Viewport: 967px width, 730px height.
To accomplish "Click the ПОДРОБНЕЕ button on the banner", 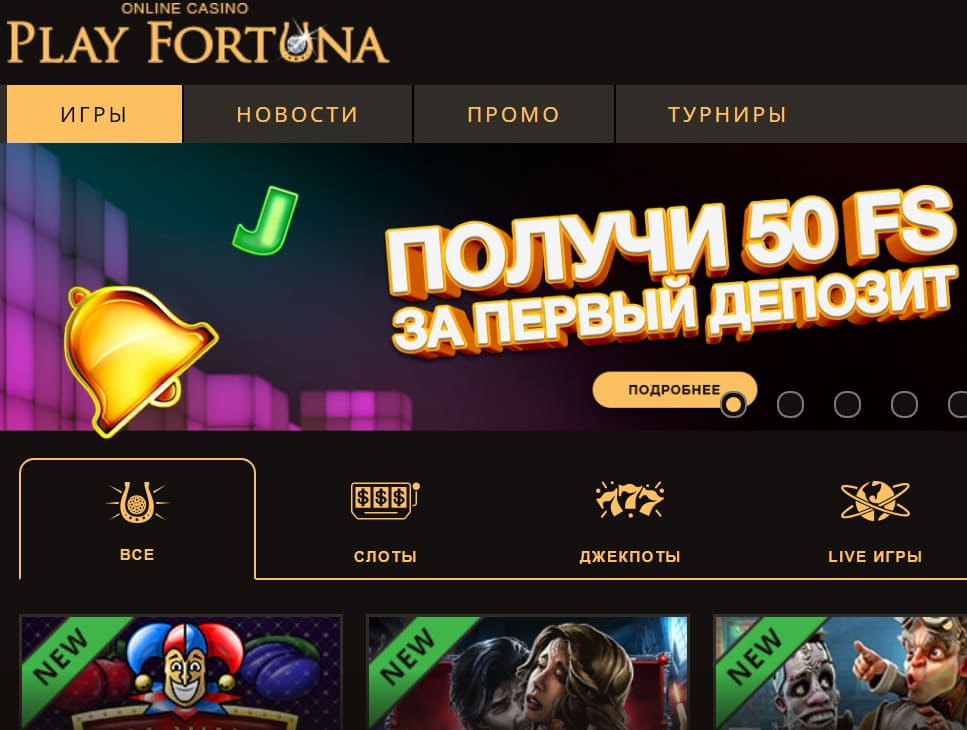I will click(674, 390).
